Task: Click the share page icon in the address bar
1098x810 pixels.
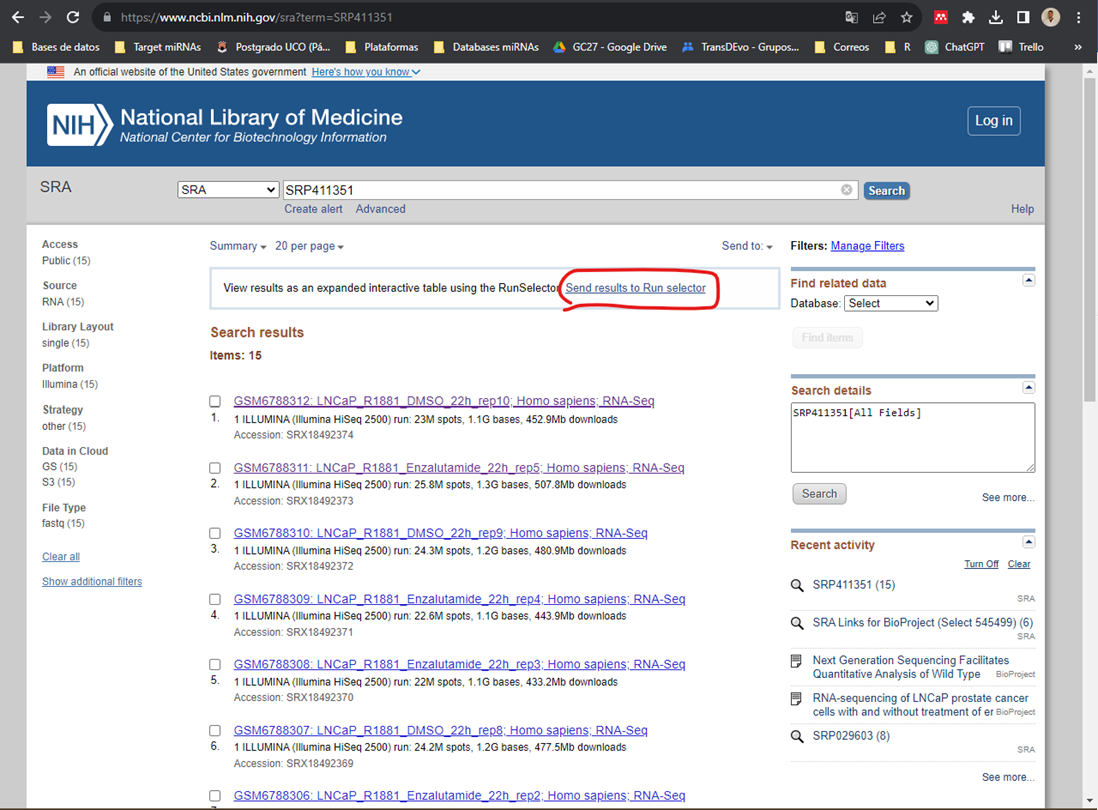Action: (x=879, y=17)
